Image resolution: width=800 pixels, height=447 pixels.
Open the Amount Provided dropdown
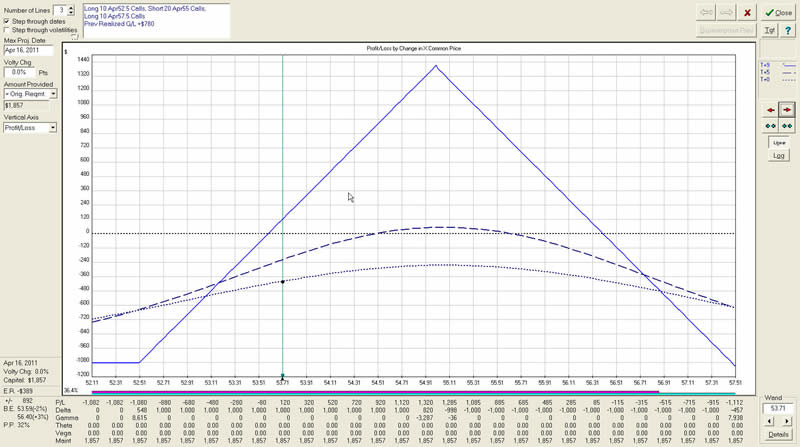(53, 93)
